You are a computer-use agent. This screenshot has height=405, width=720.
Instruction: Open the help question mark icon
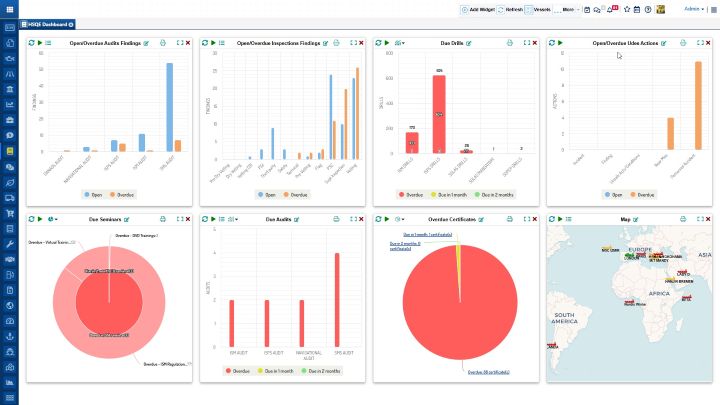[648, 9]
